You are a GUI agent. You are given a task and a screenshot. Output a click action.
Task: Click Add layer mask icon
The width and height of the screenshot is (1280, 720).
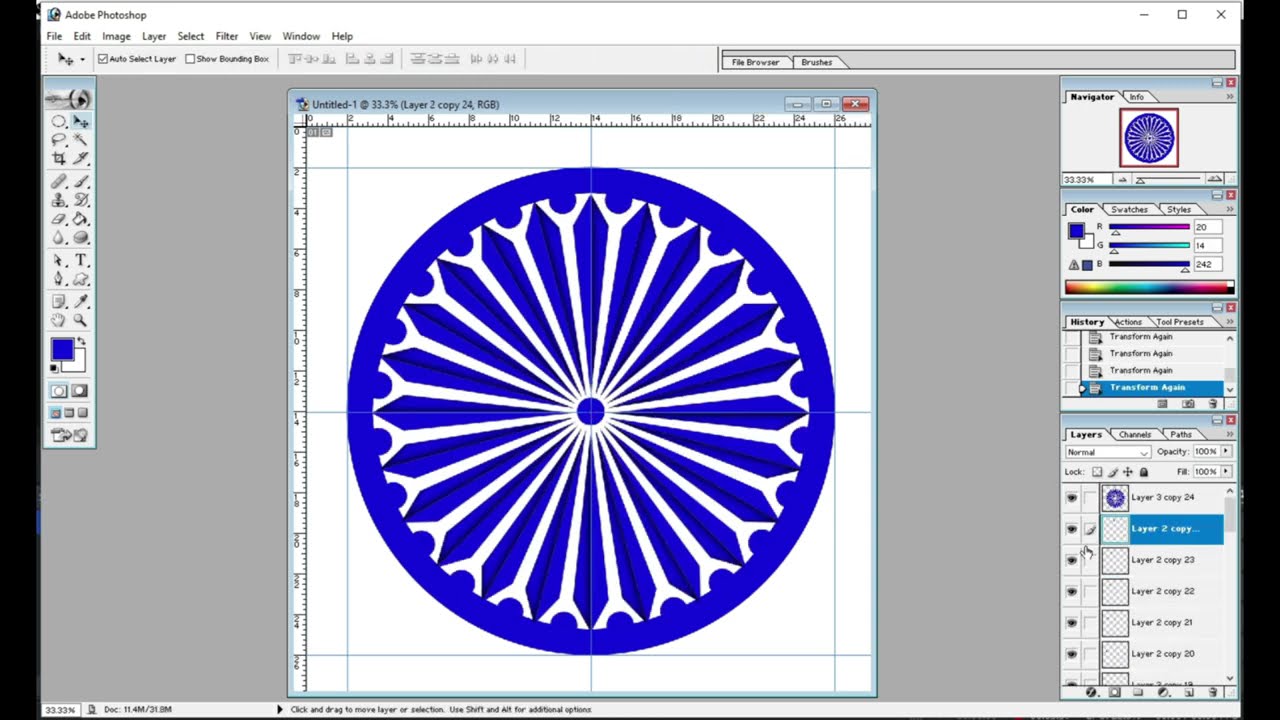tap(1115, 692)
